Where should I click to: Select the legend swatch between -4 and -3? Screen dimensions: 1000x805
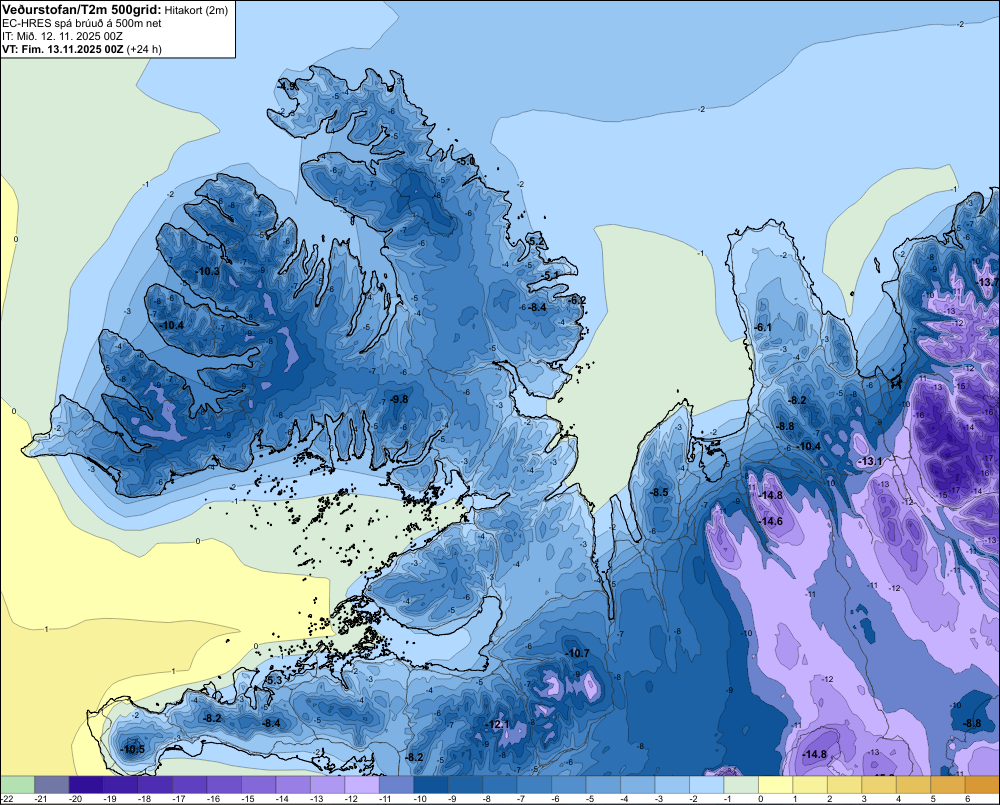tap(637, 784)
